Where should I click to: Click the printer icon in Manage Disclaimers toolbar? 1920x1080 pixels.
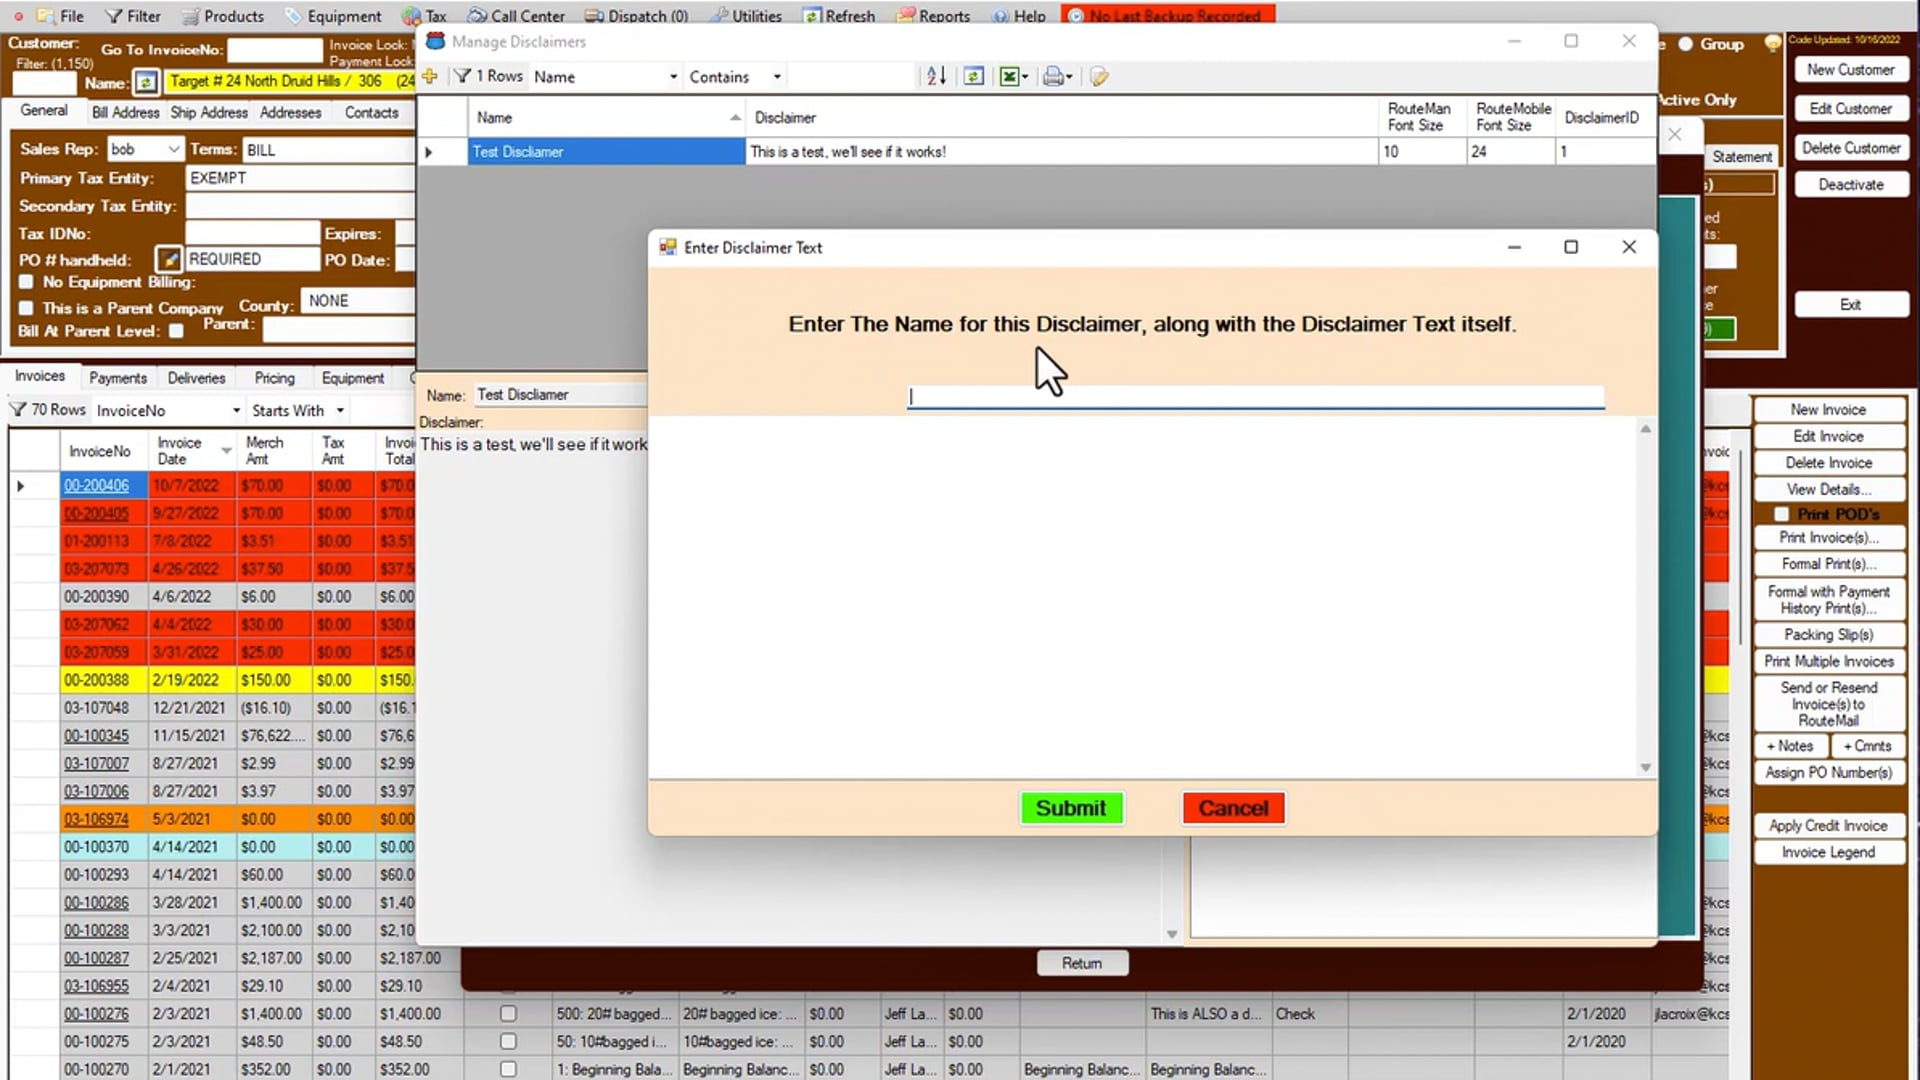click(x=1053, y=76)
